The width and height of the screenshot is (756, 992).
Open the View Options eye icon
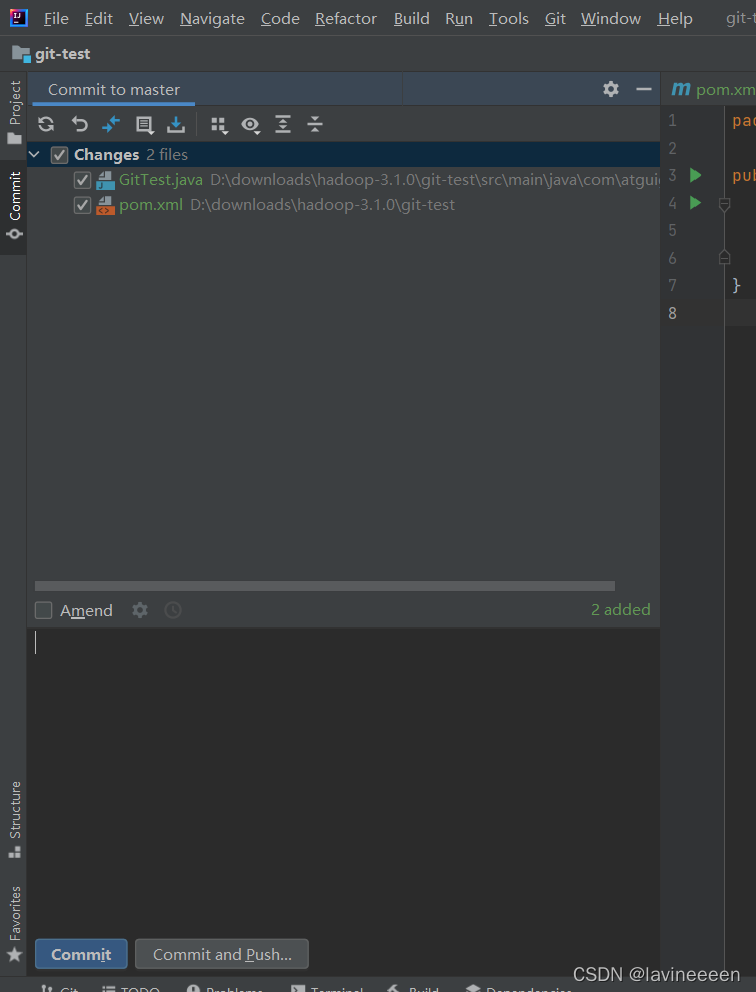[251, 125]
